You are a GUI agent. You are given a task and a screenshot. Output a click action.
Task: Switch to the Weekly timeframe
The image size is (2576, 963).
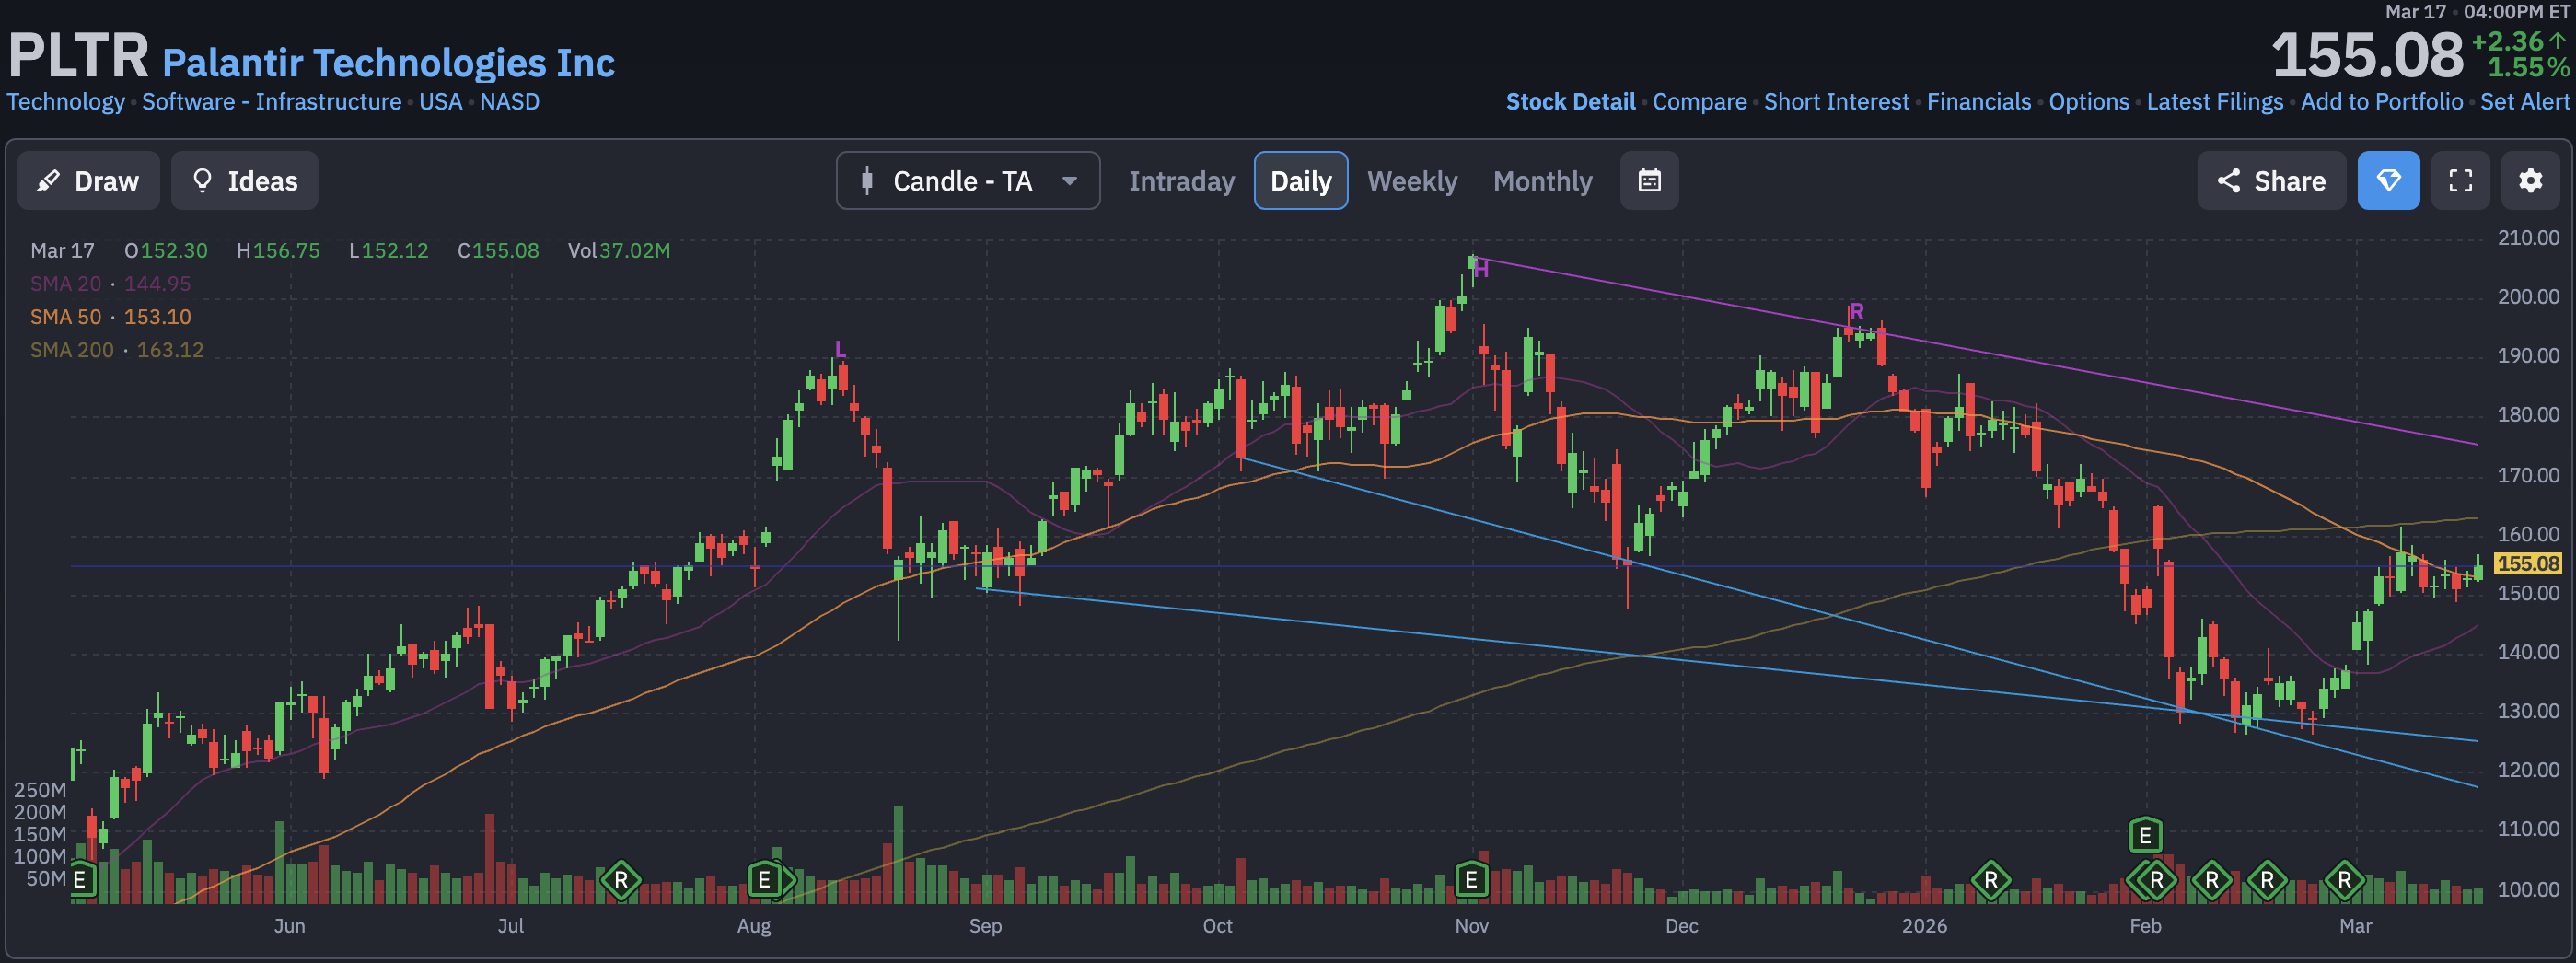(x=1411, y=181)
